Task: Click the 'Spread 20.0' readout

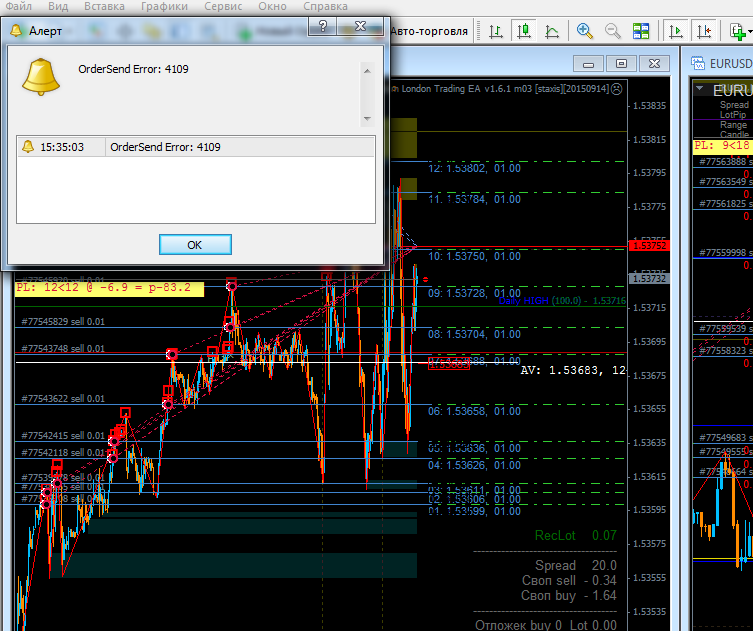Action: 576,565
